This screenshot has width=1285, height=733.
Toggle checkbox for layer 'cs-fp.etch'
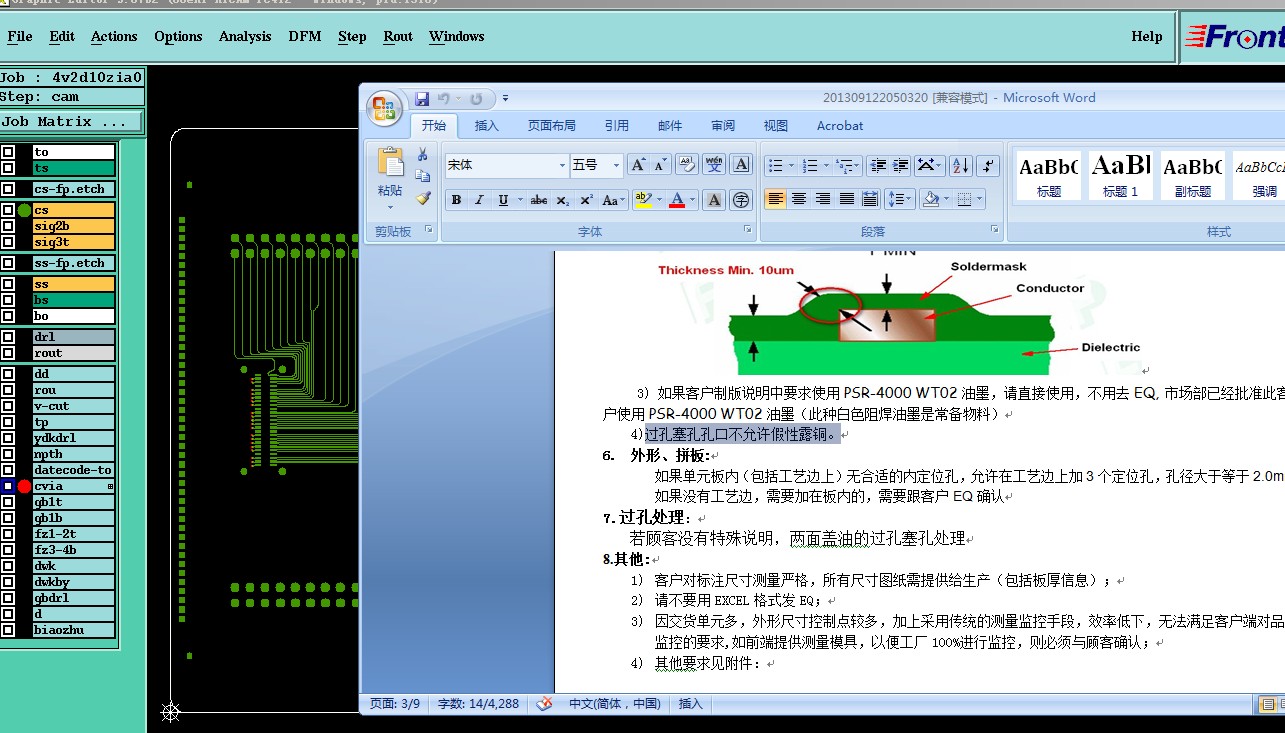click(8, 189)
